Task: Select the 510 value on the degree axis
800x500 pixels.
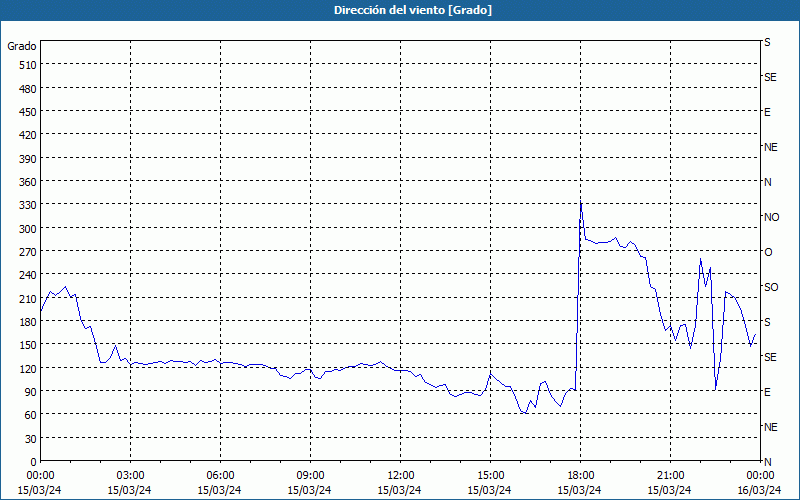Action: pyautogui.click(x=28, y=65)
